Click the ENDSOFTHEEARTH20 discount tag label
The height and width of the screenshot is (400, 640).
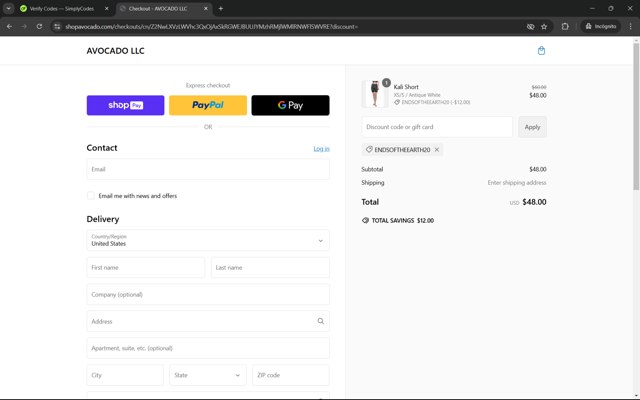coord(402,150)
